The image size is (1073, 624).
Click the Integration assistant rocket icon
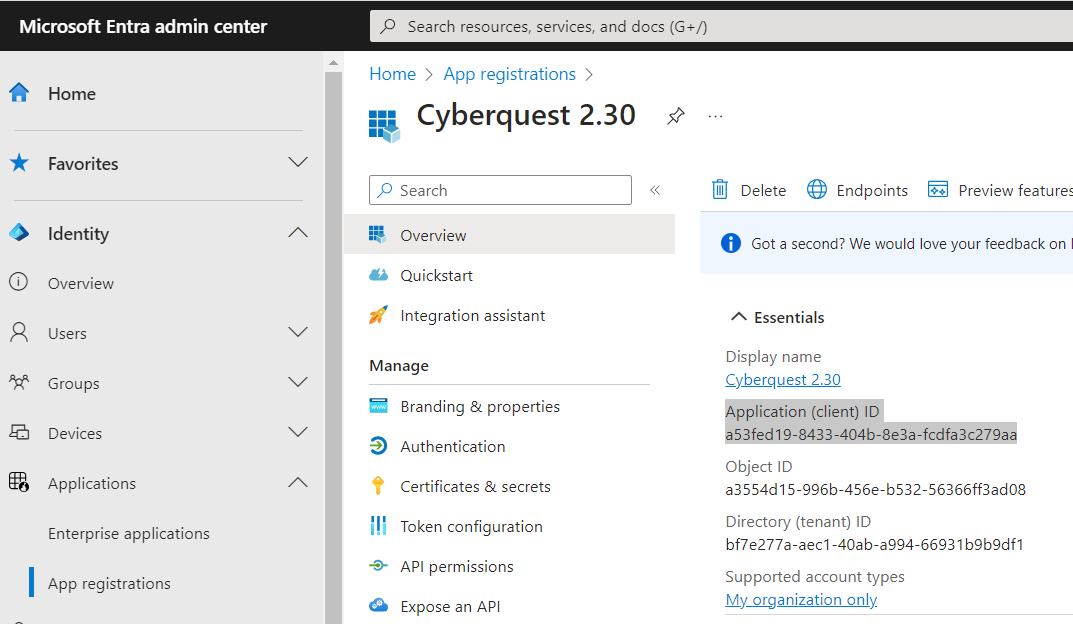[x=378, y=315]
